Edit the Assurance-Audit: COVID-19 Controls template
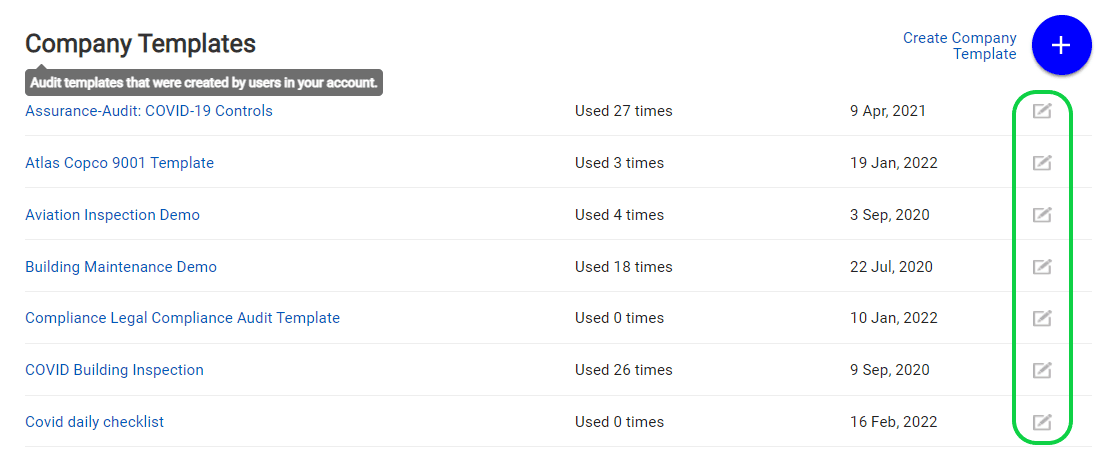 [1042, 111]
